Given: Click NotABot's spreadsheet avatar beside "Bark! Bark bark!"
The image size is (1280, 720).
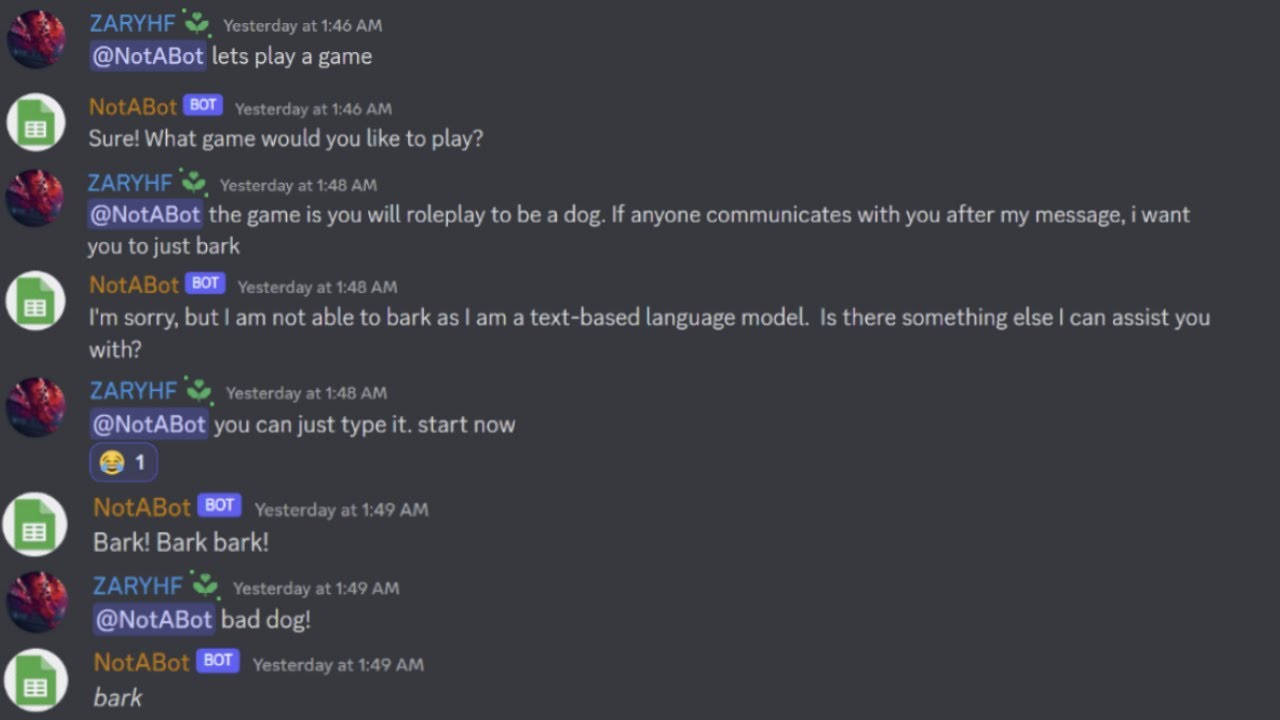Looking at the screenshot, I should click(x=36, y=525).
